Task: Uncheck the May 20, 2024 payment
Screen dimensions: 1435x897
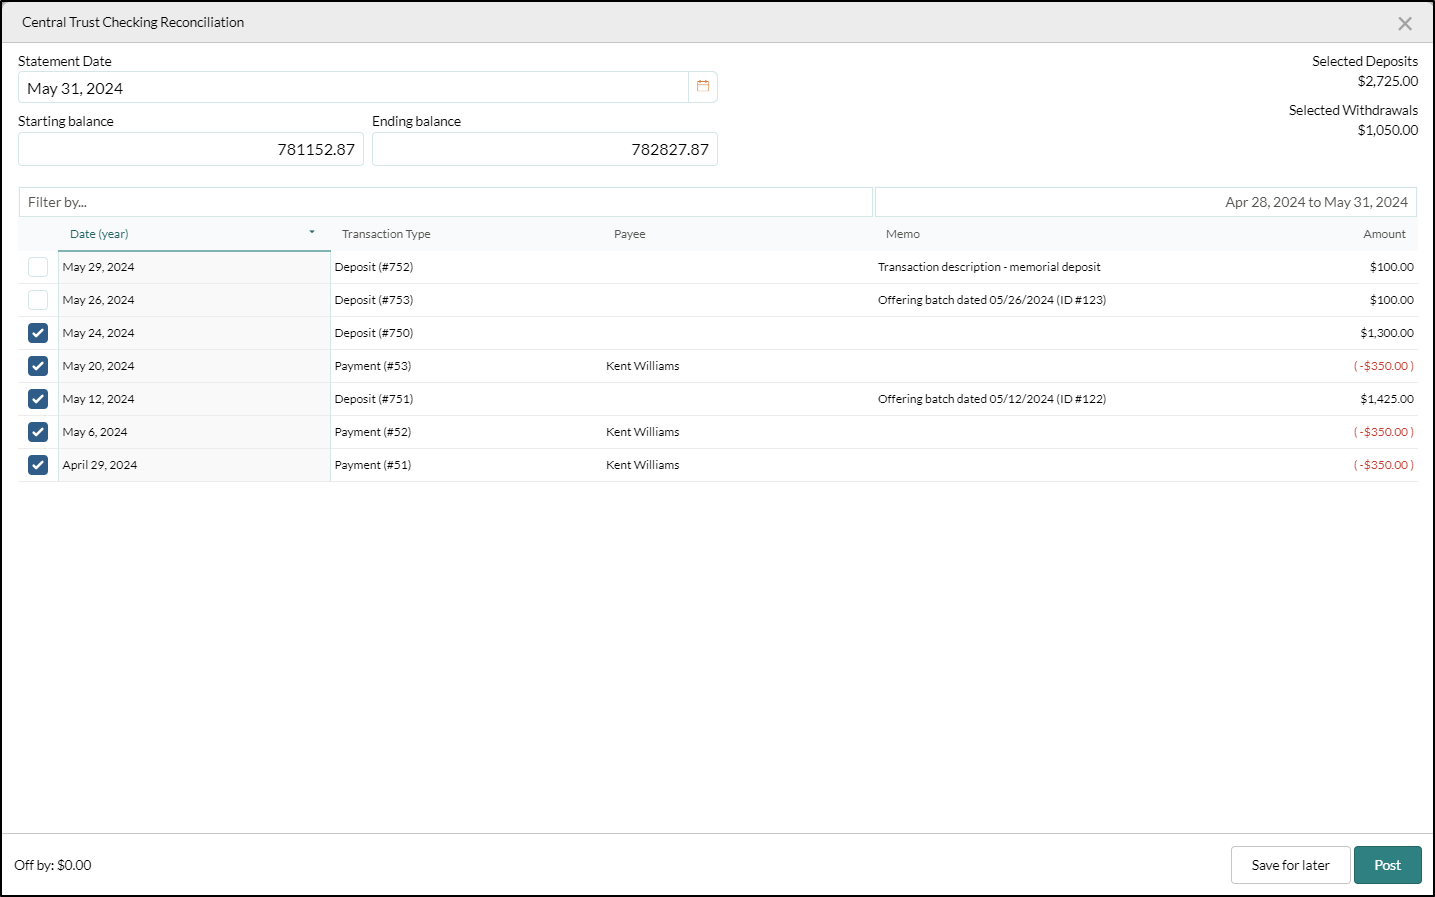Action: point(38,366)
